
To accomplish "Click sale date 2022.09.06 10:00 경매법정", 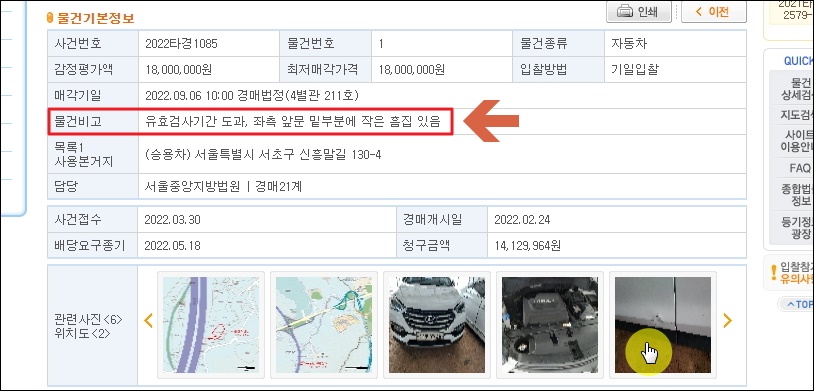I will 252,96.
